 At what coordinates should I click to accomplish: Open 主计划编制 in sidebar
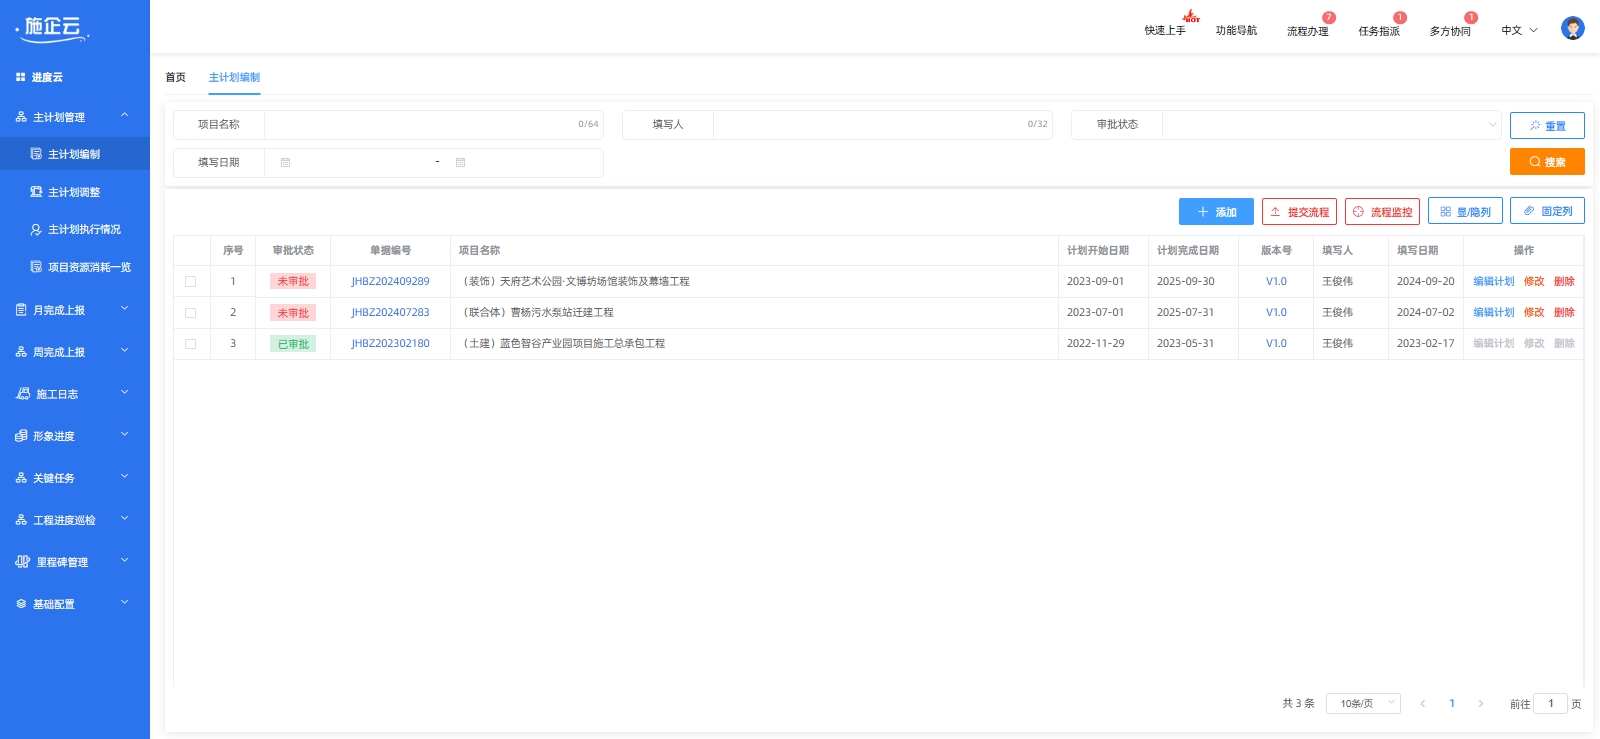(x=75, y=154)
